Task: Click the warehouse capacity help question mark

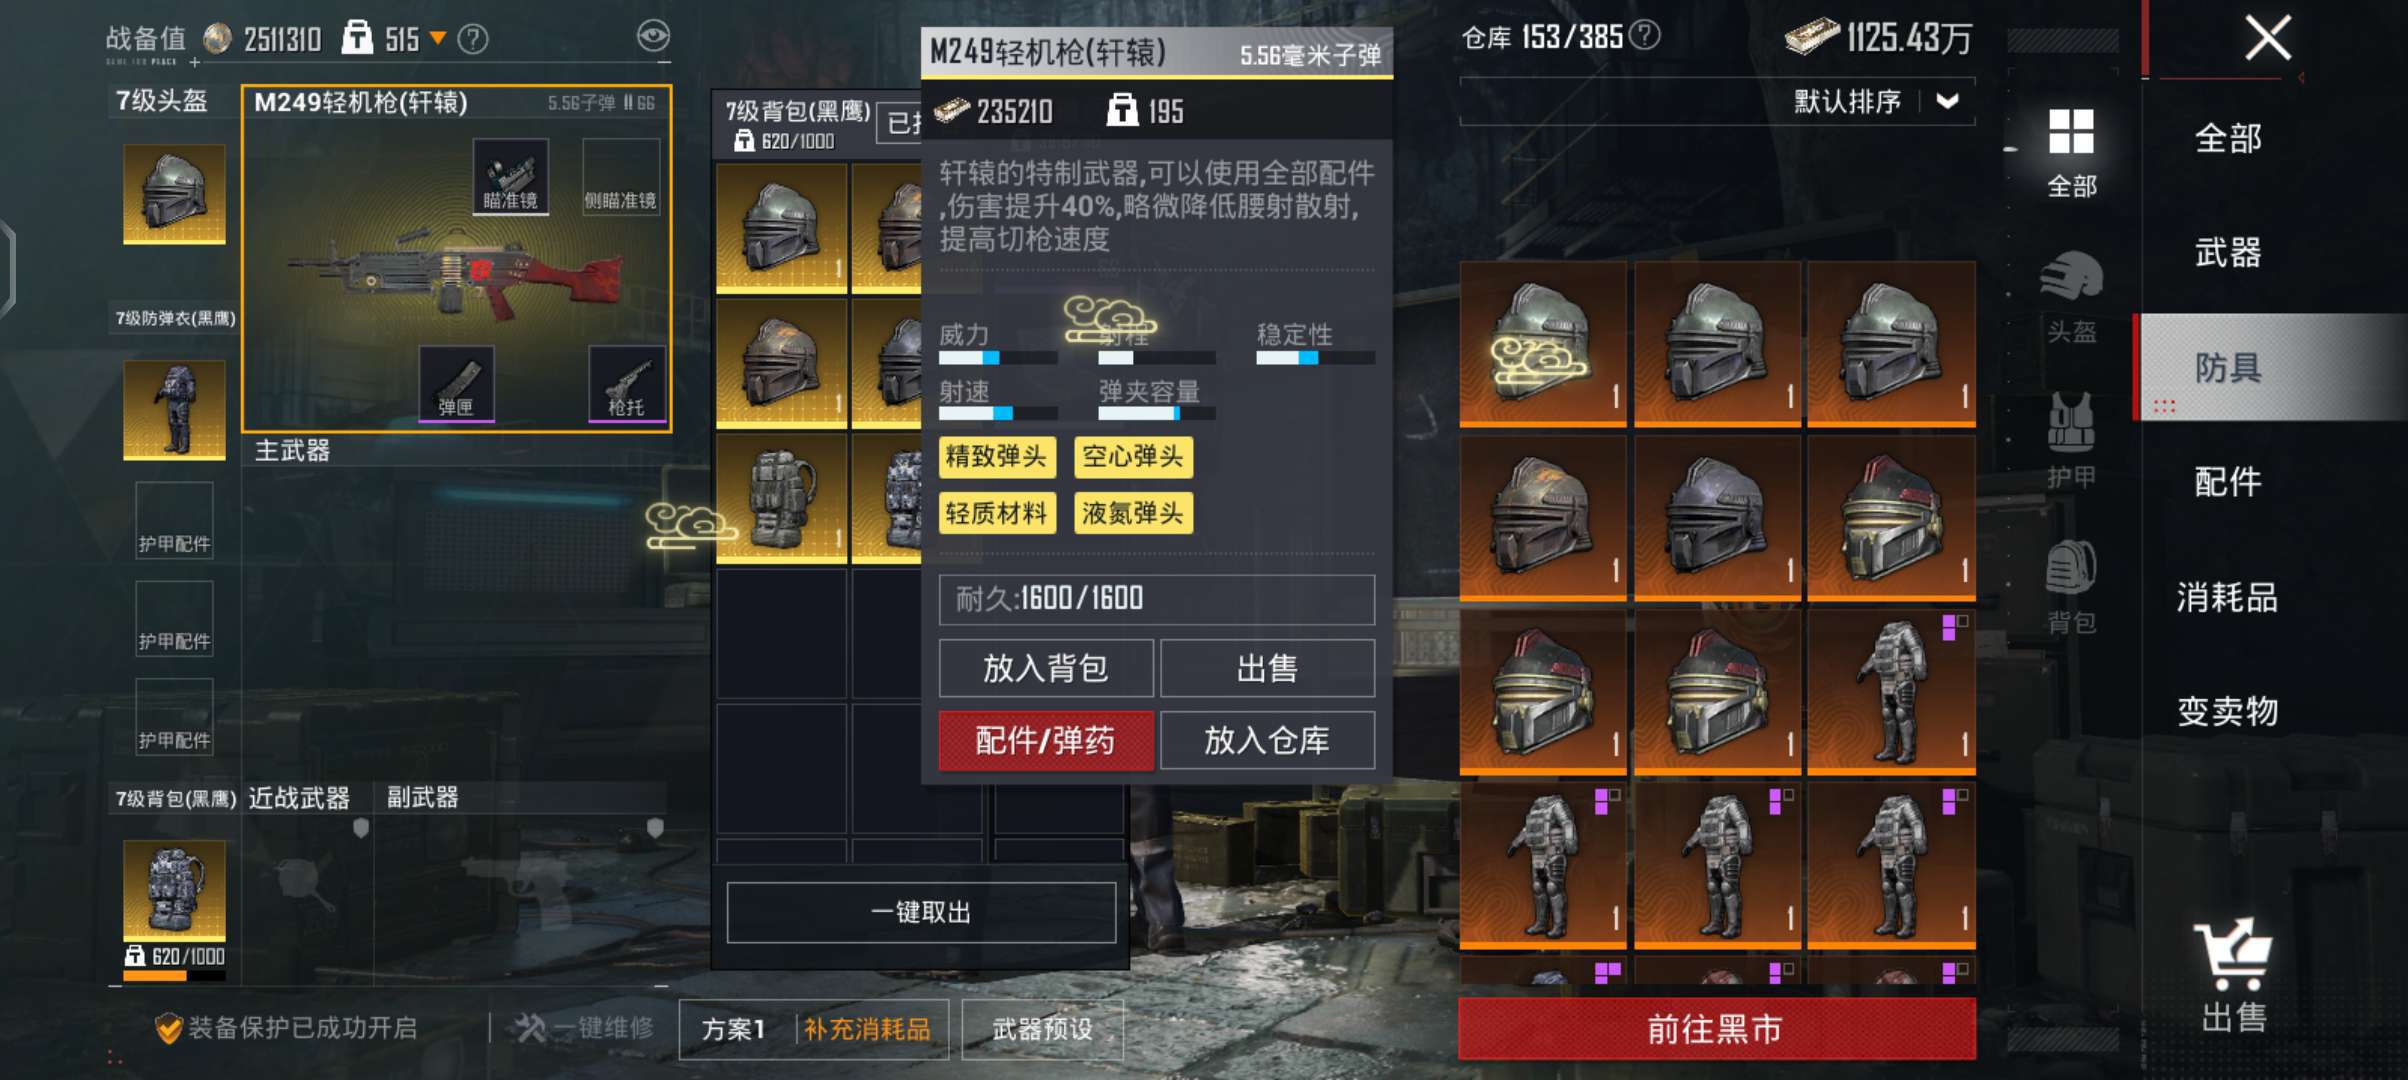Action: [1644, 36]
